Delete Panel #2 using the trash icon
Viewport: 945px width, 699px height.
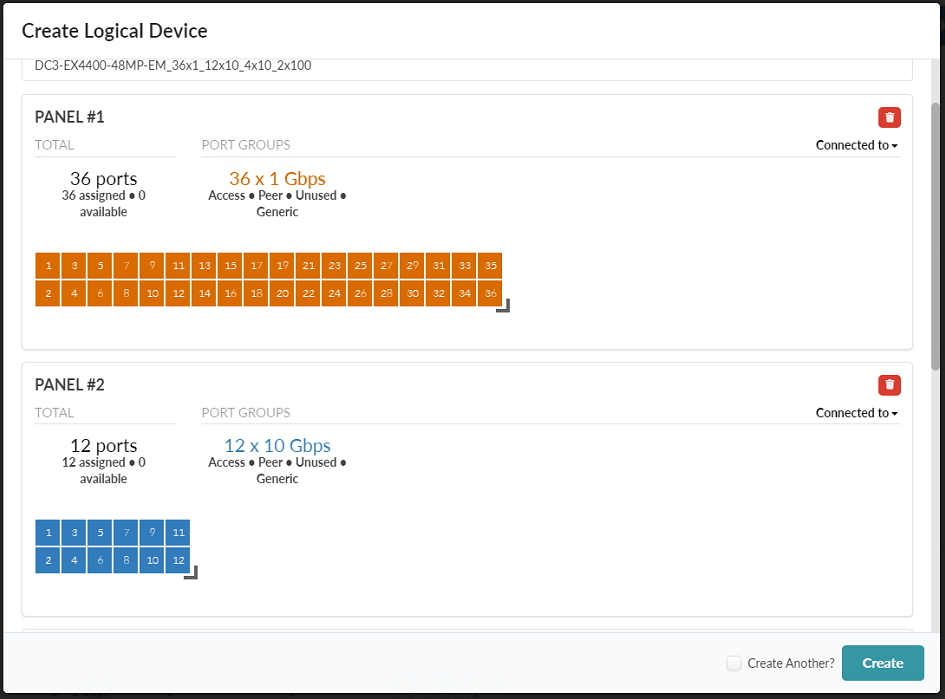[889, 385]
